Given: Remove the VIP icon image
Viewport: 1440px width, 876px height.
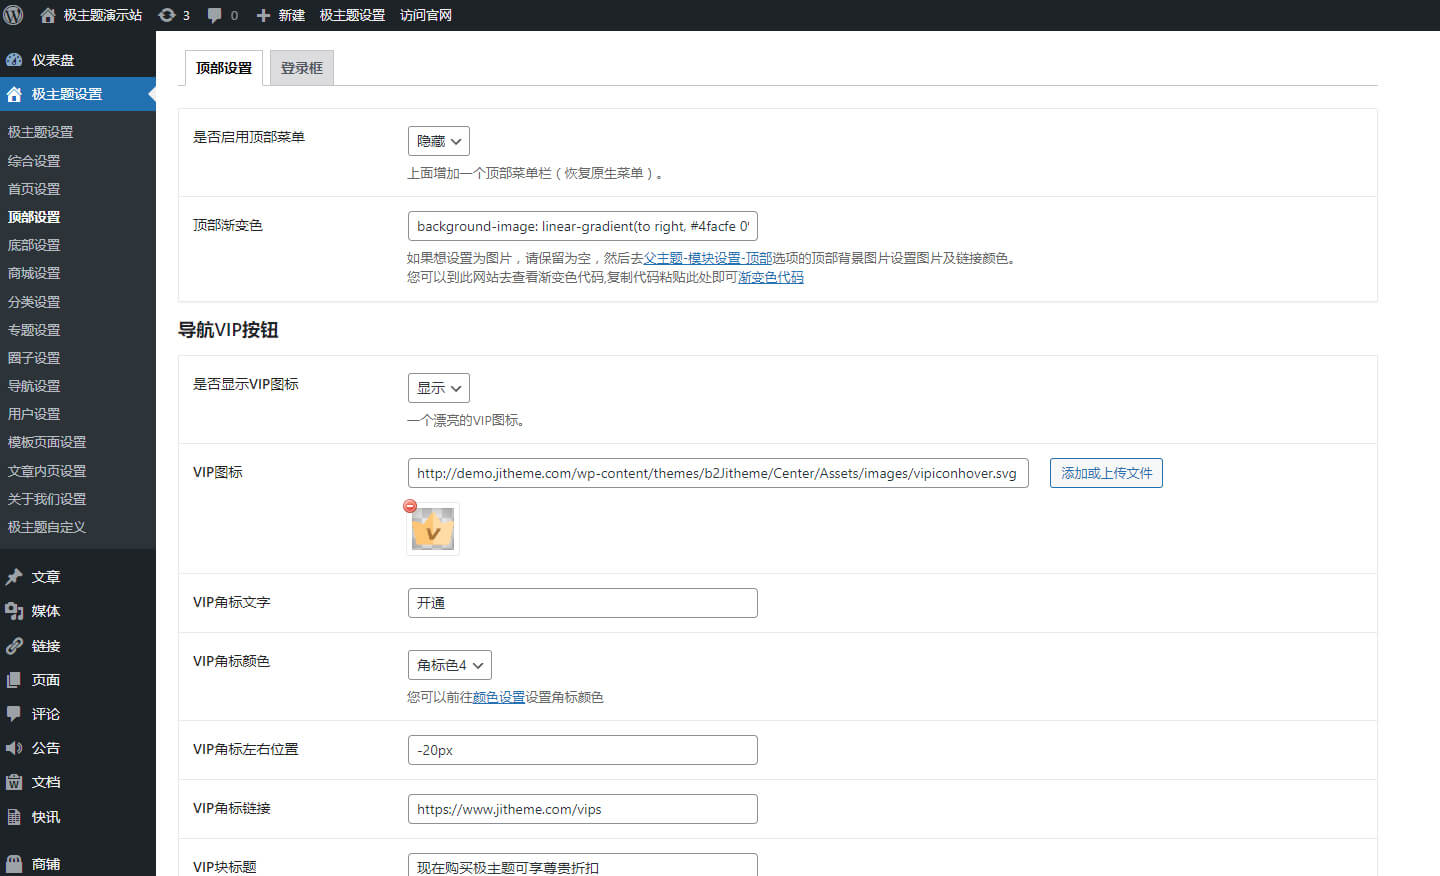Looking at the screenshot, I should [410, 506].
